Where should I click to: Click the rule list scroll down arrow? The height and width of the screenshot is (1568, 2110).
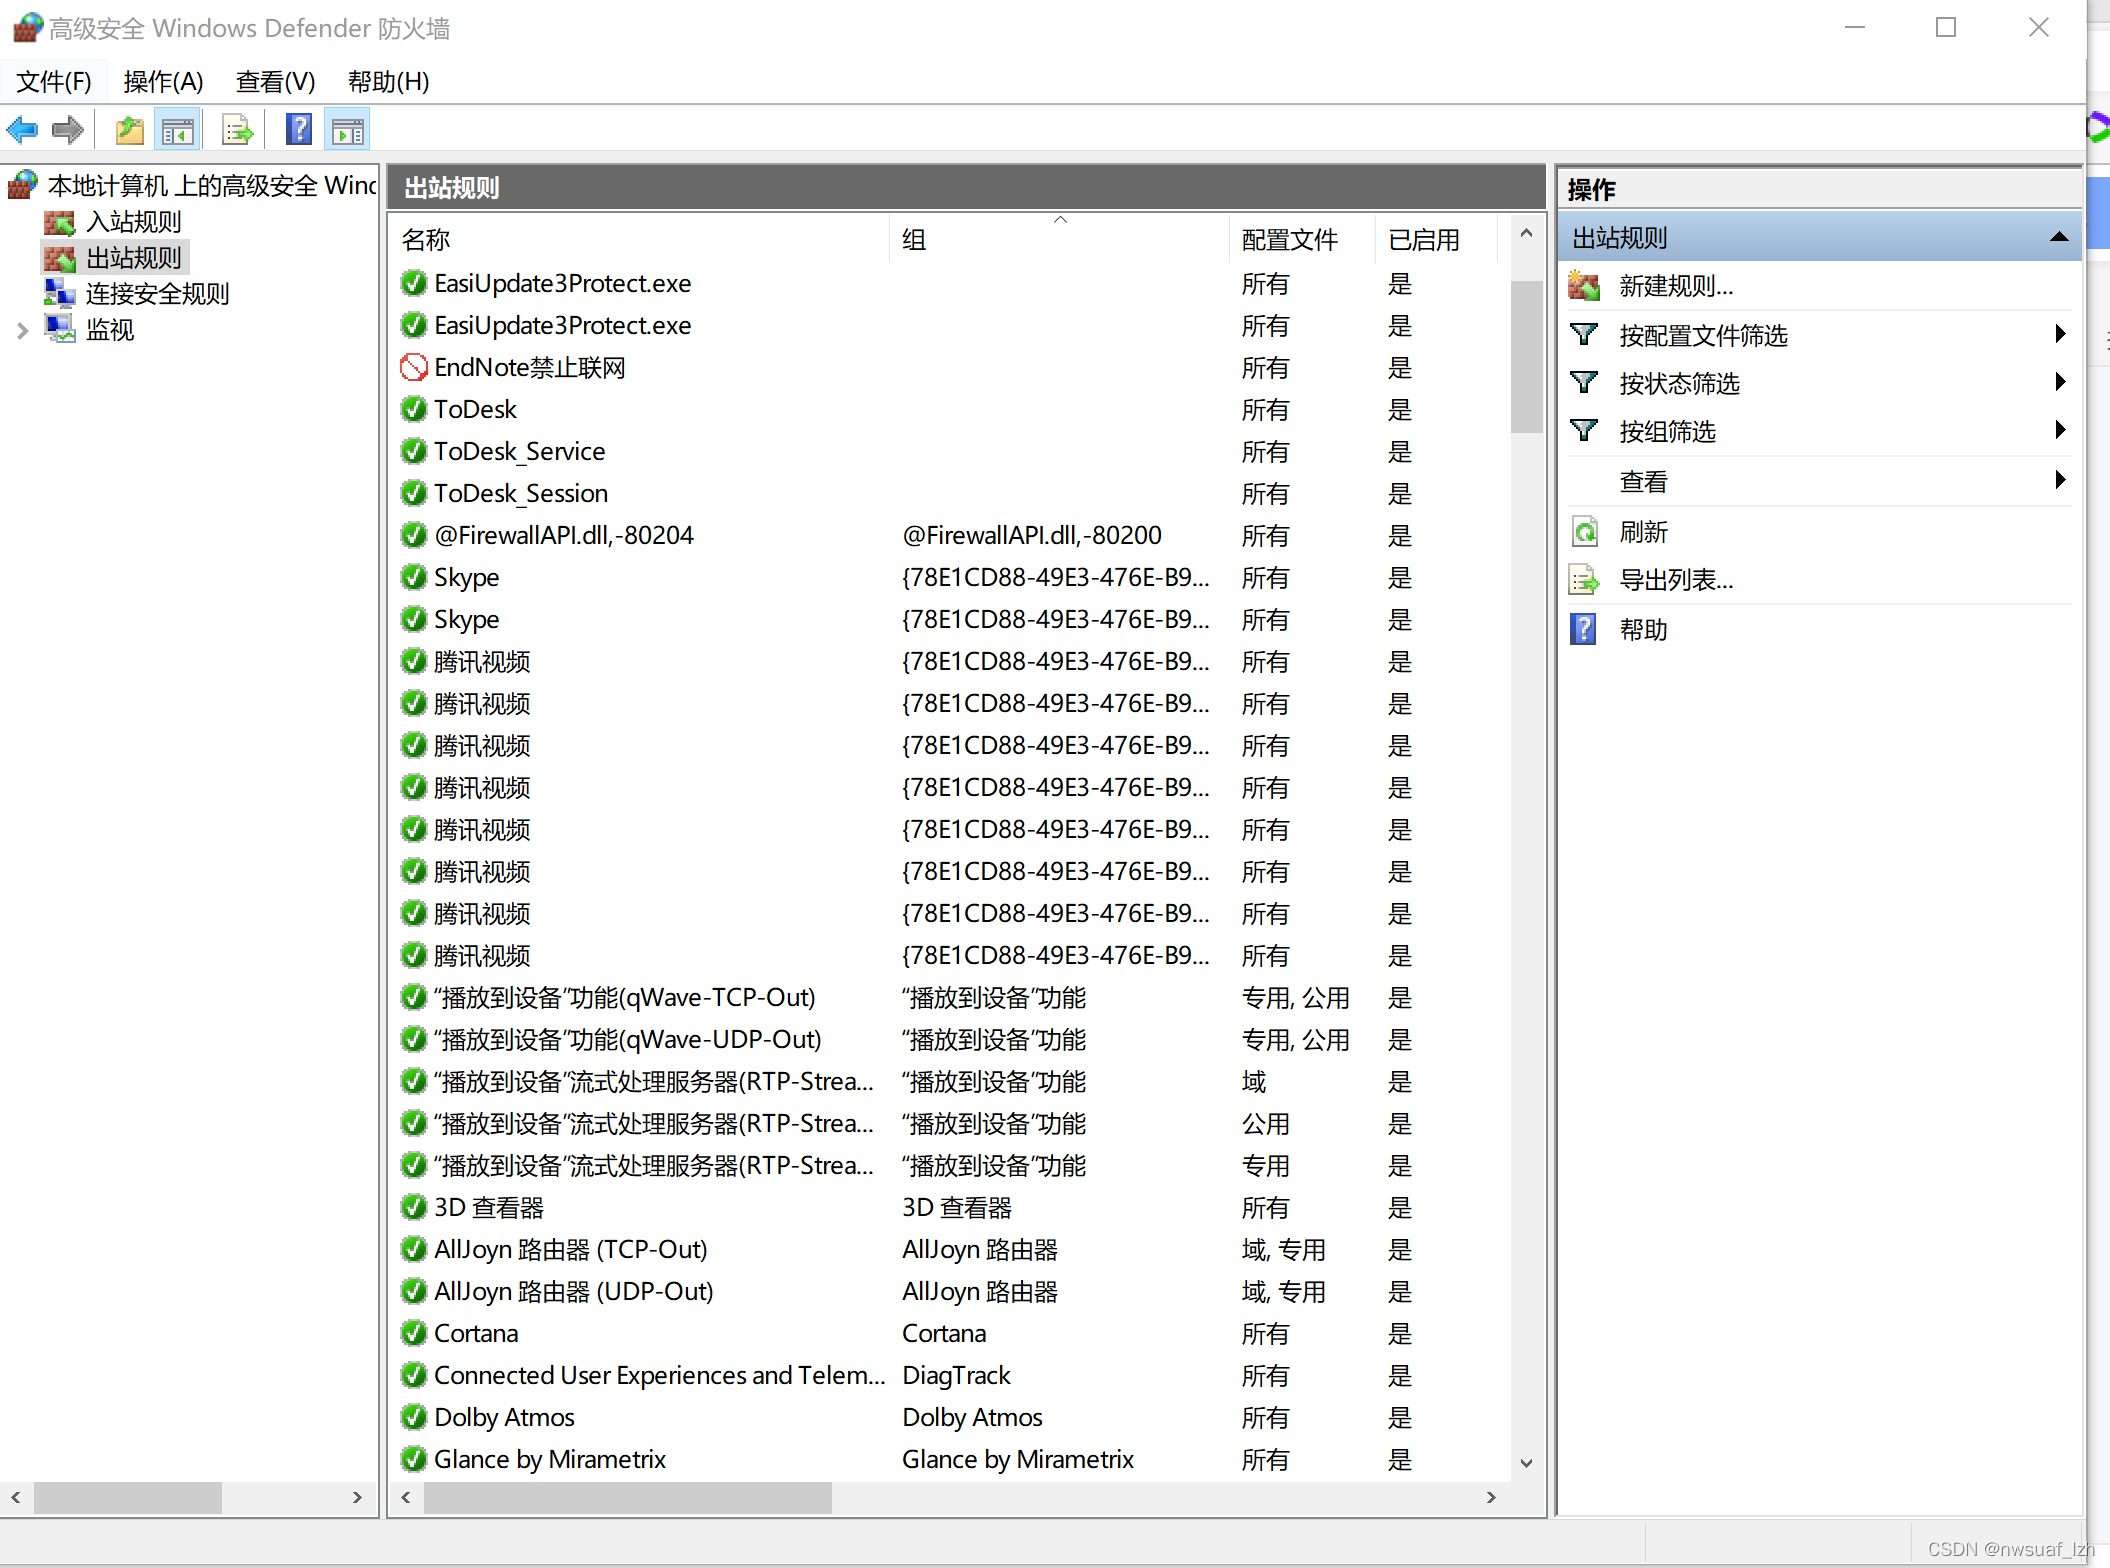pyautogui.click(x=1526, y=1462)
